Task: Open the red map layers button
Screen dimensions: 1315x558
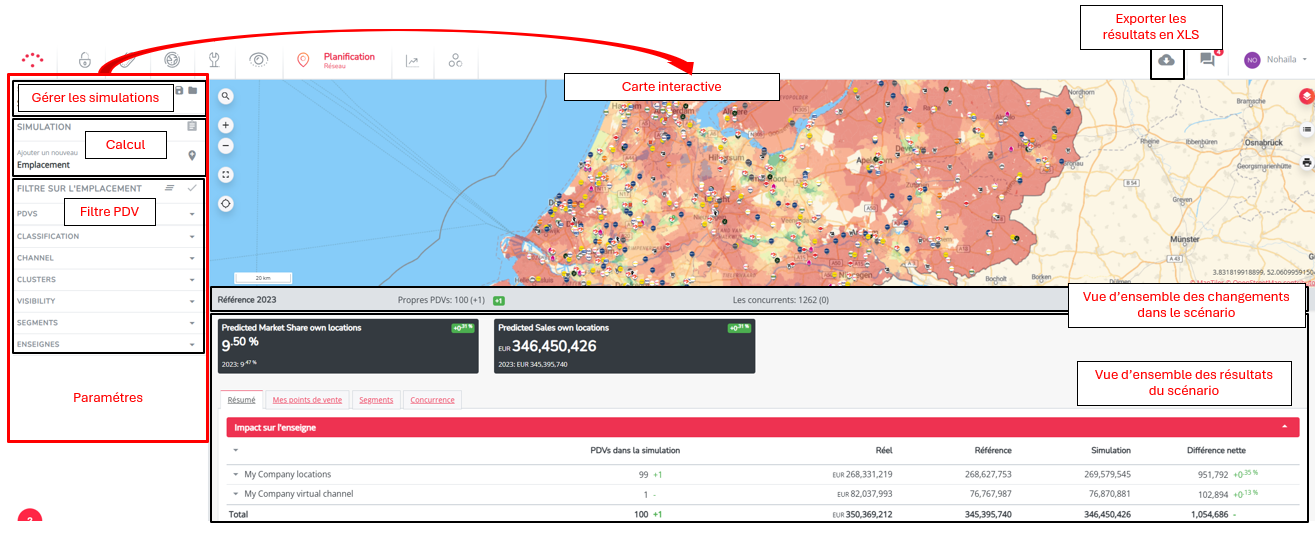Action: [1306, 96]
